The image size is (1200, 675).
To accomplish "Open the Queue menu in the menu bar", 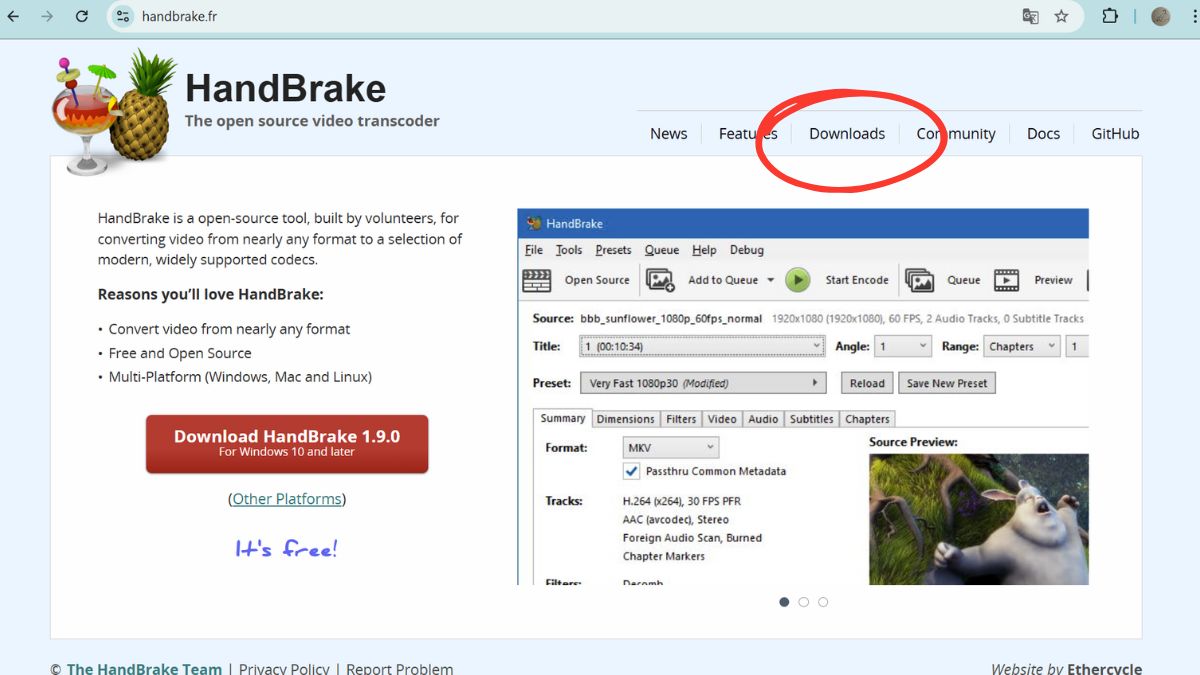I will (662, 250).
